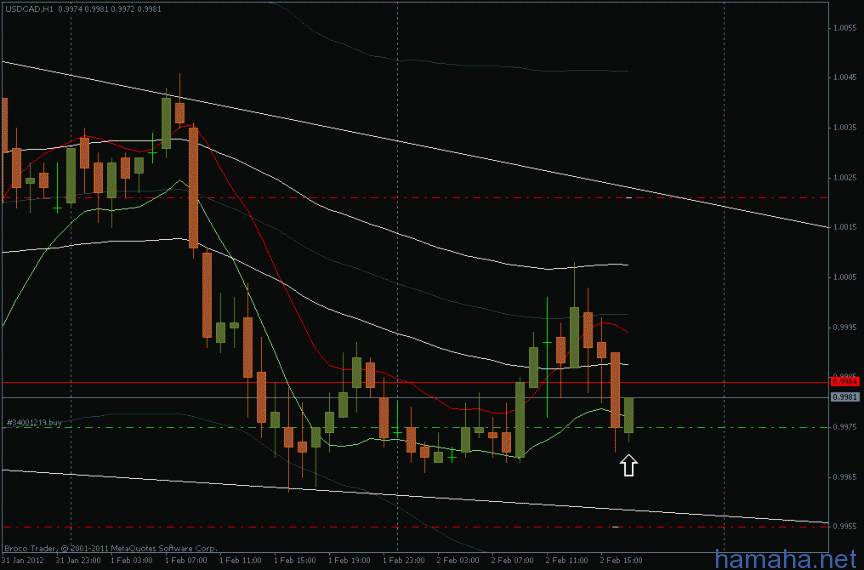Click the 31 Jan 23:00 time label
This screenshot has height=570, width=864.
pyautogui.click(x=78, y=561)
